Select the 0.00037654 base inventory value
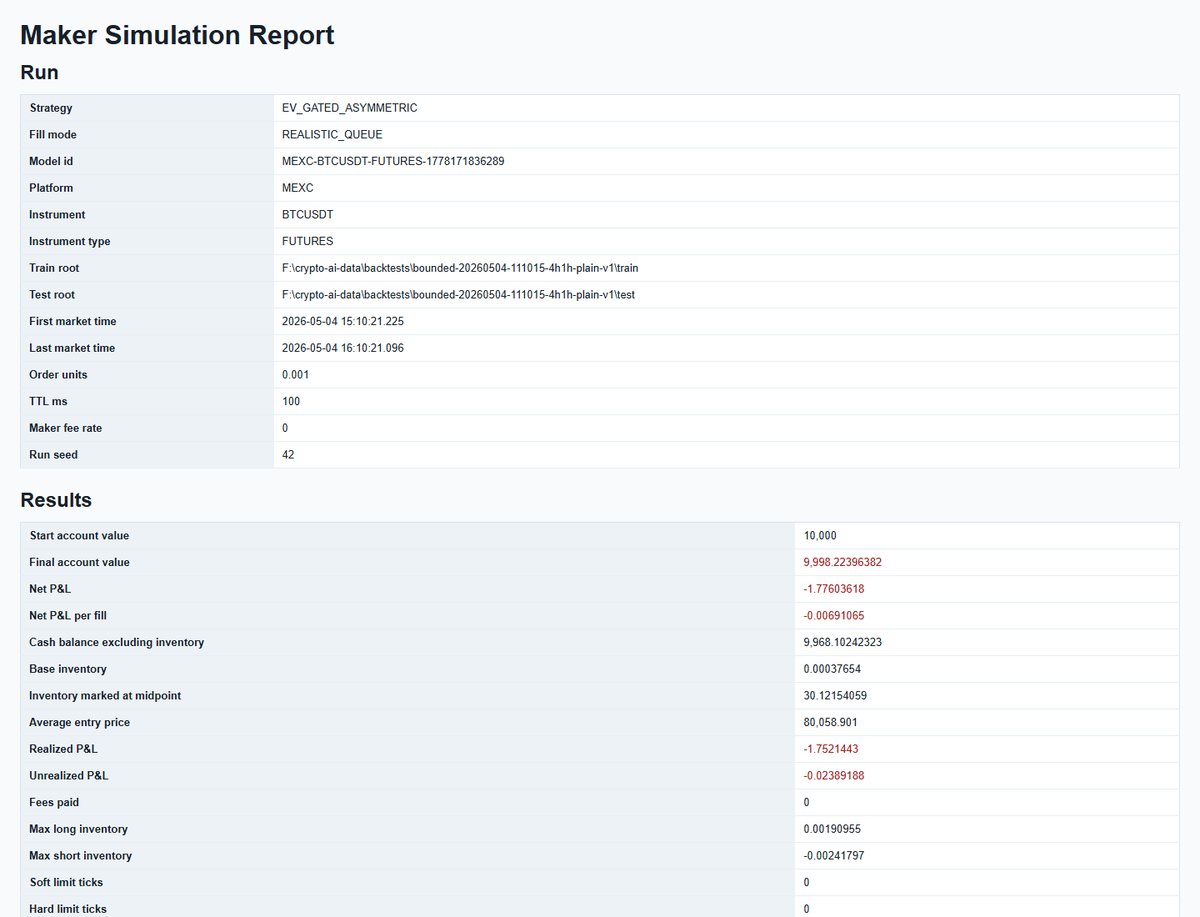Viewport: 1200px width, 917px height. (x=833, y=669)
